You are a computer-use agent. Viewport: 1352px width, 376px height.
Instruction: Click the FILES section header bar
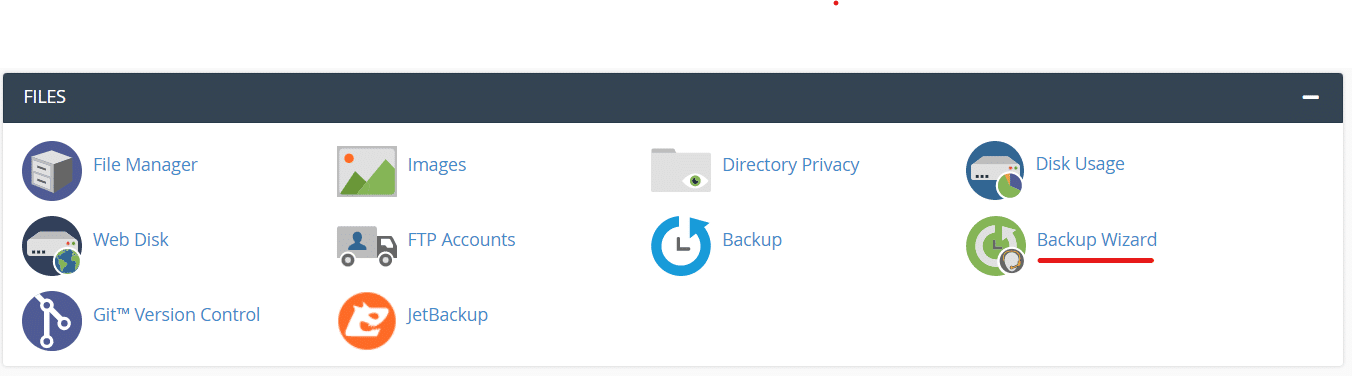pos(673,97)
